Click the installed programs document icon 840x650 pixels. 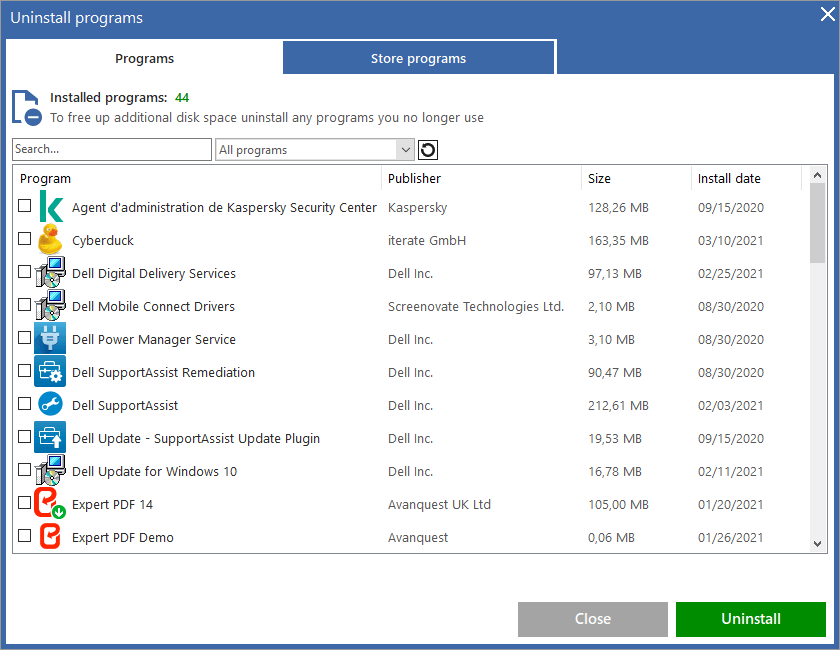(27, 108)
